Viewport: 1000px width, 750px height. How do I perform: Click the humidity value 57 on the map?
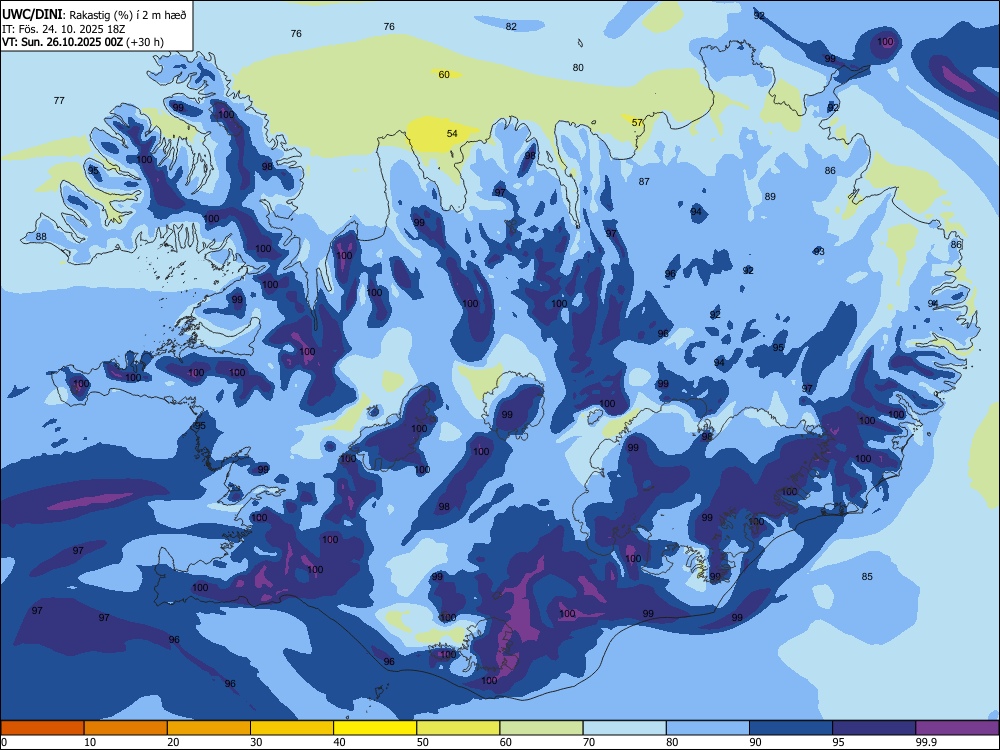(637, 122)
